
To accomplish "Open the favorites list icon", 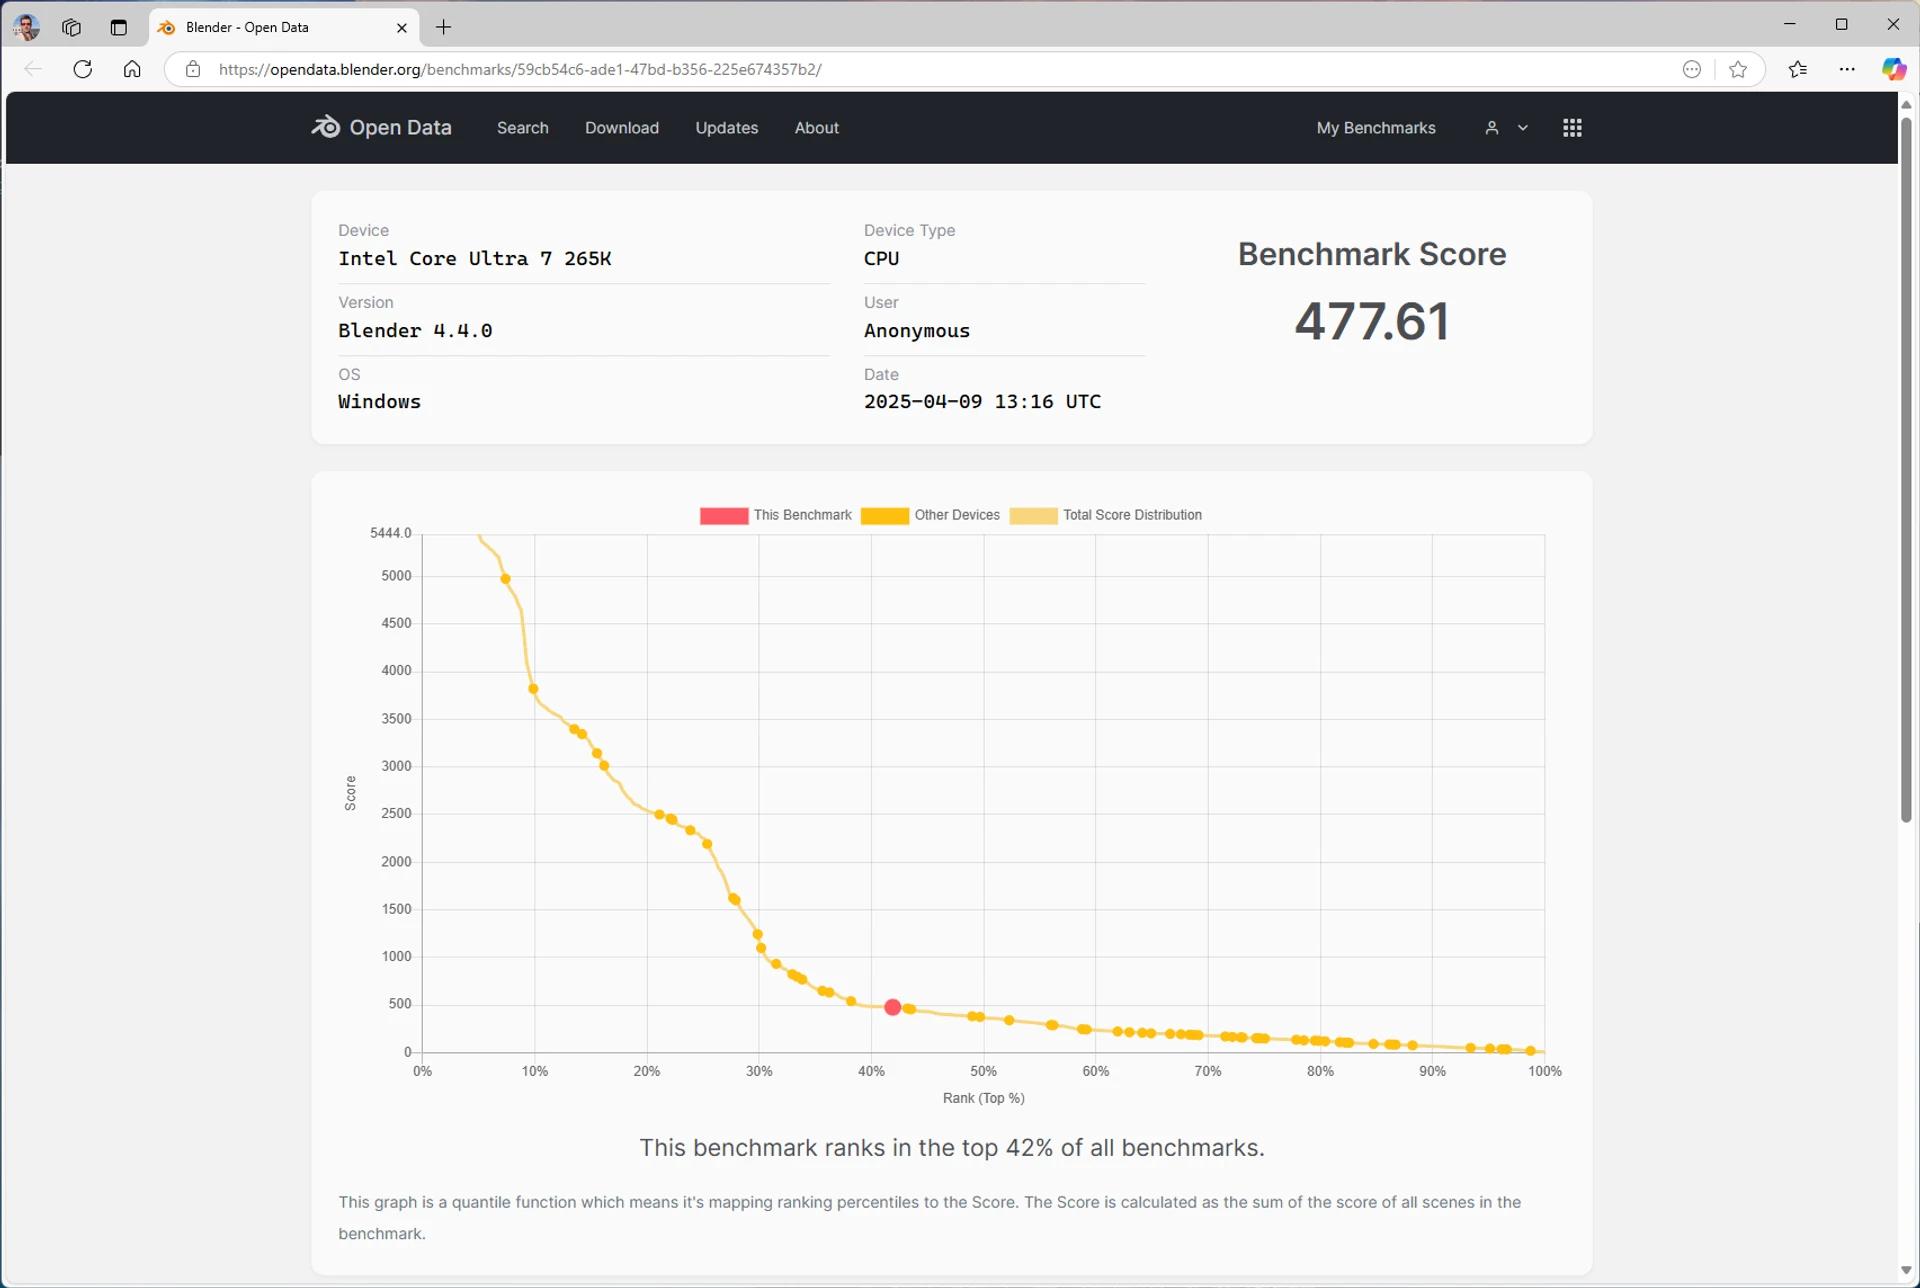I will click(1798, 69).
